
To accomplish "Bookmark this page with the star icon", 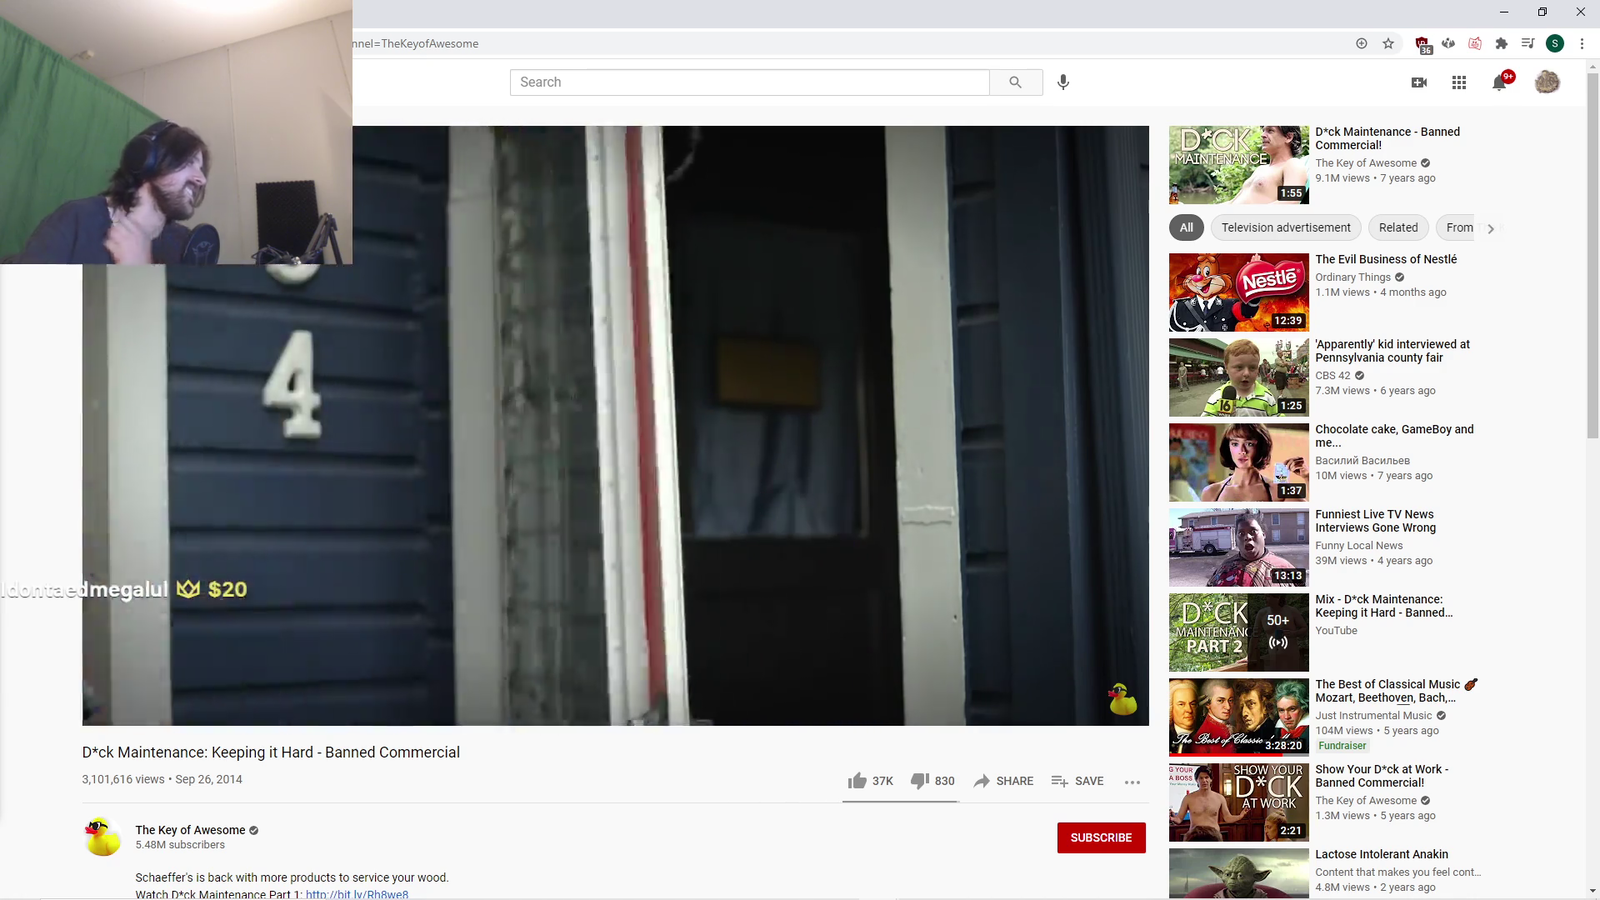I will [x=1388, y=43].
